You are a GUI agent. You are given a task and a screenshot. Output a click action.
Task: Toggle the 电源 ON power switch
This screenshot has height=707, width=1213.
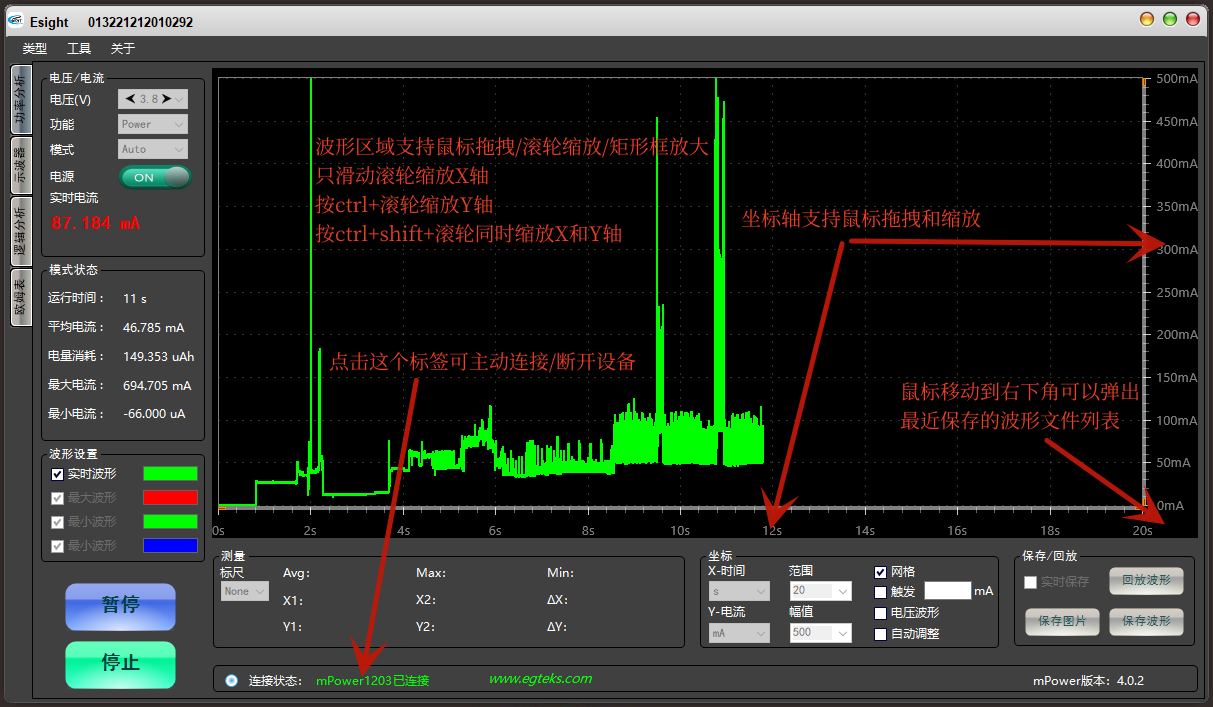155,177
